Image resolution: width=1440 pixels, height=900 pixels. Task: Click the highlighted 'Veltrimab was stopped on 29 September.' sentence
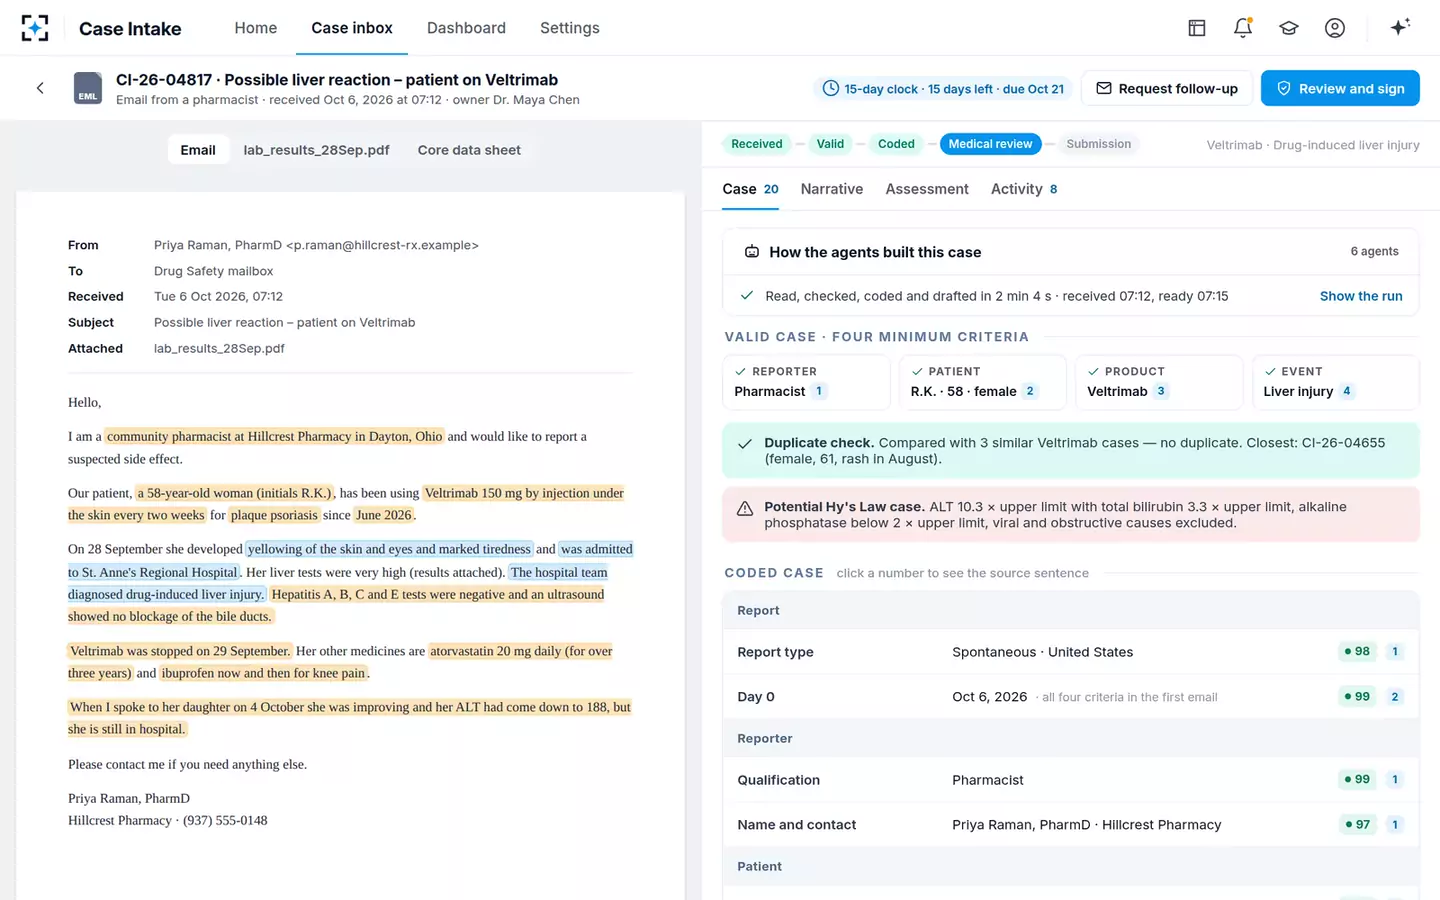pyautogui.click(x=180, y=651)
